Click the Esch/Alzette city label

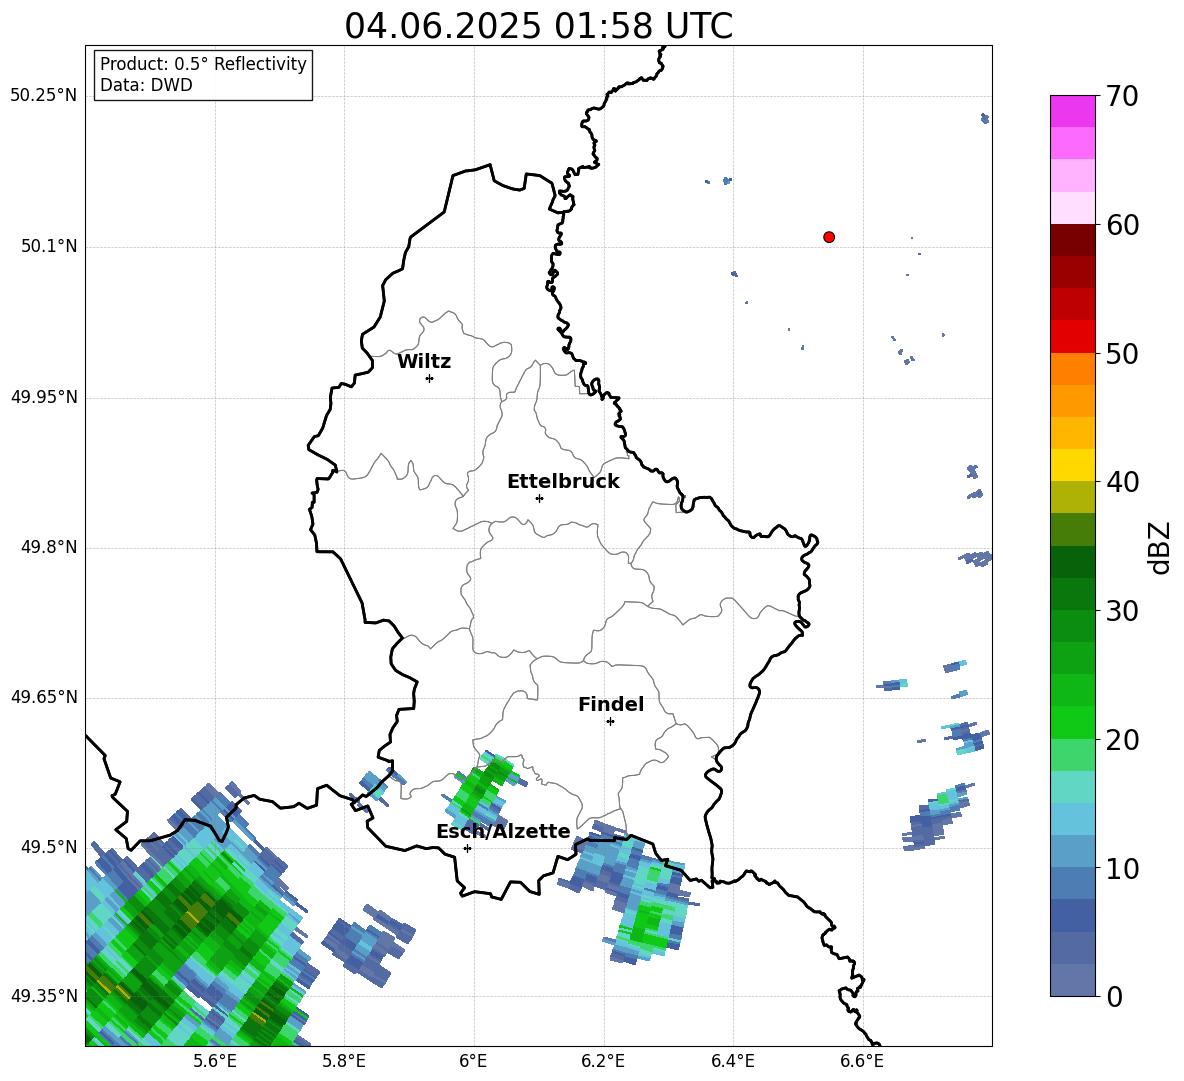[503, 831]
